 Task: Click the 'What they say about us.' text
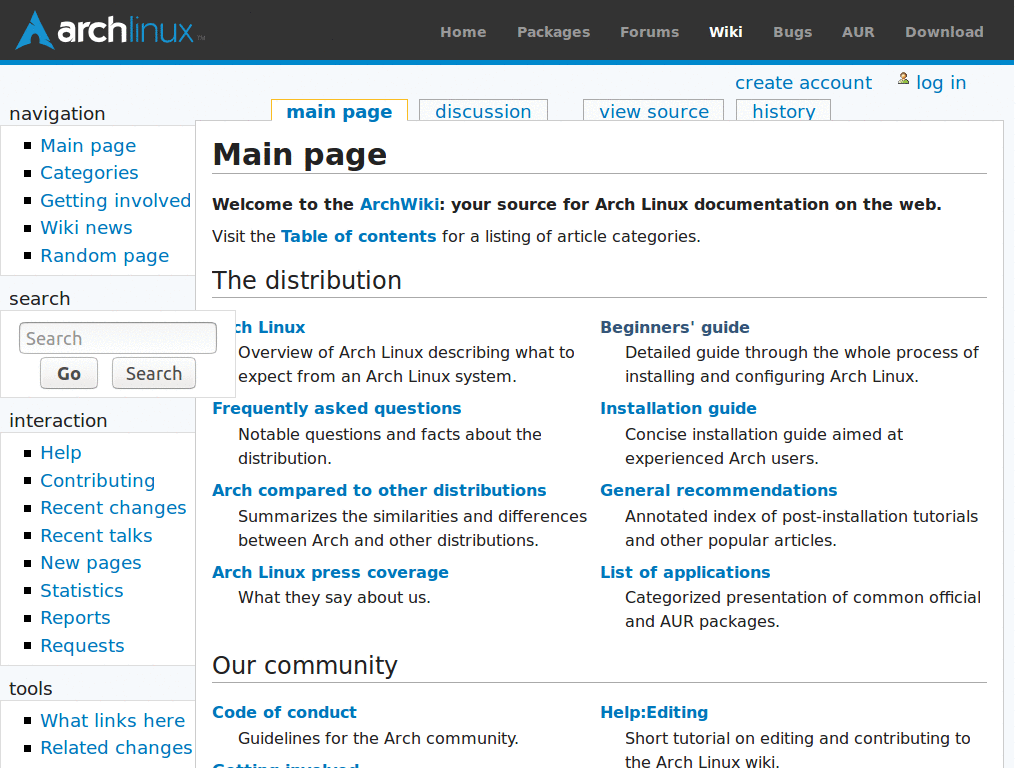334,598
